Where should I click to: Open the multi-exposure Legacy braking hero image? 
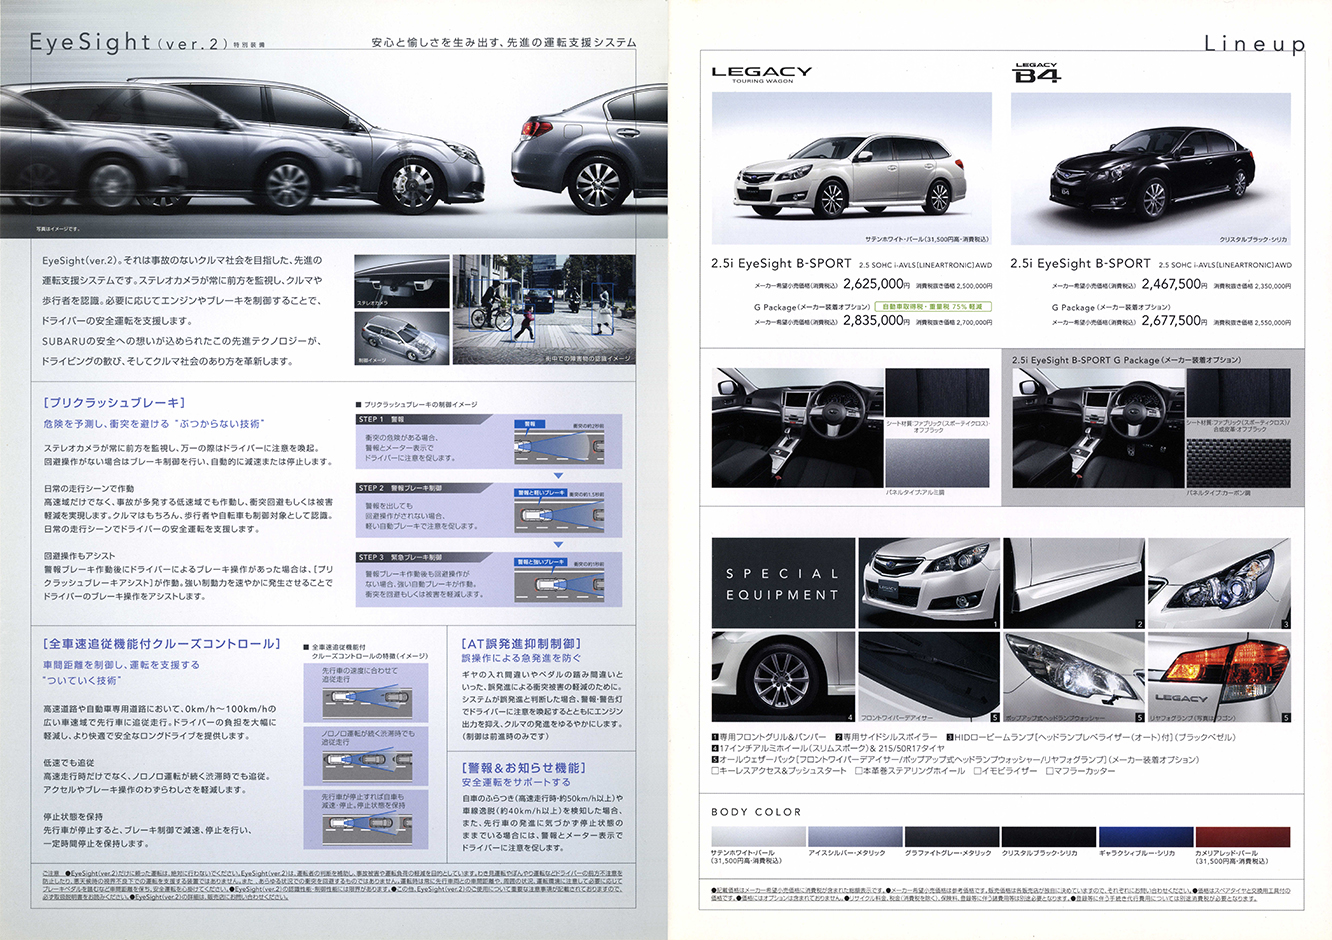334,145
